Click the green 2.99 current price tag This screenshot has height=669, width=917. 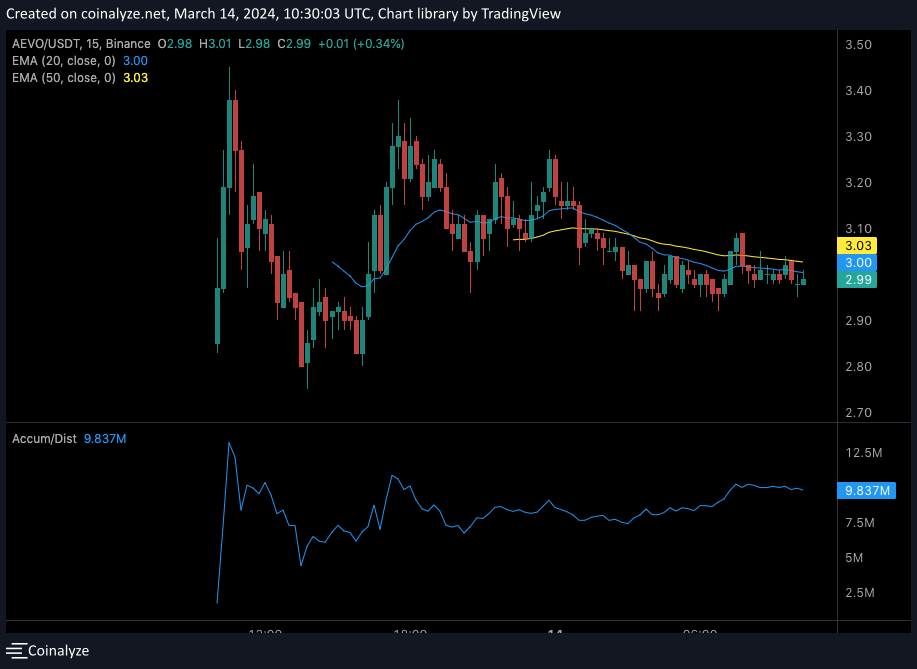(860, 280)
